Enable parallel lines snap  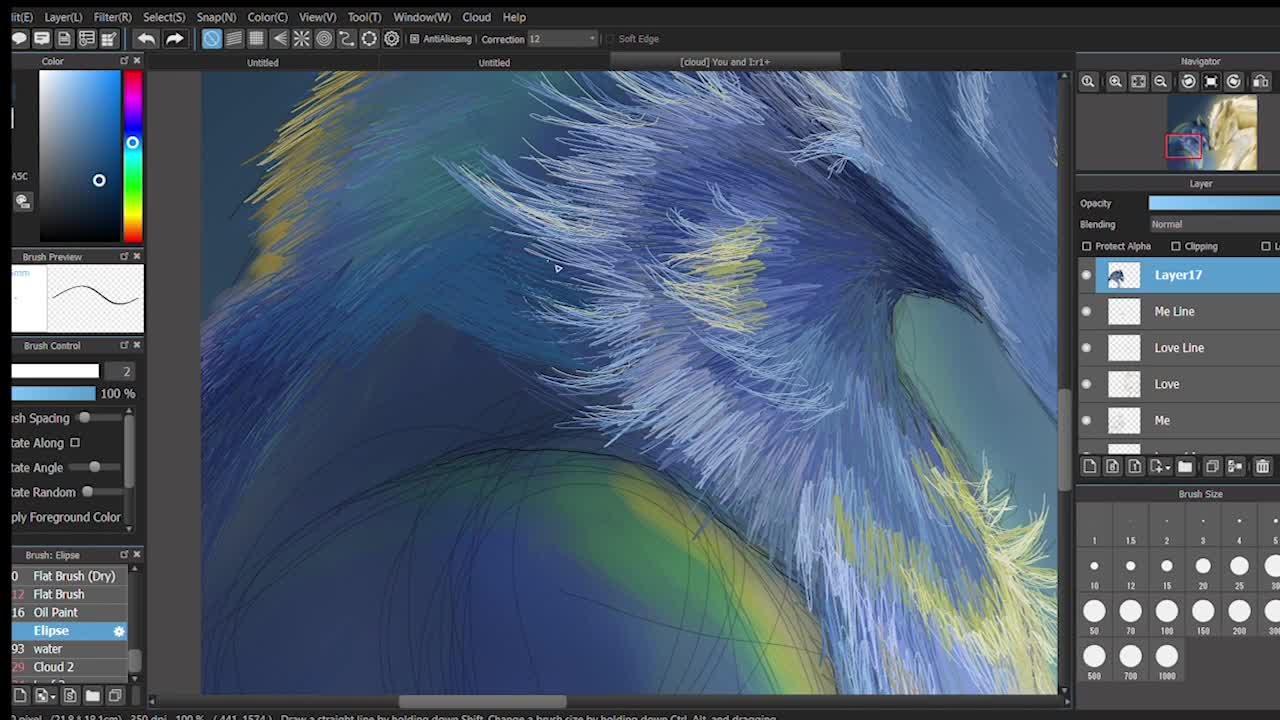(x=234, y=39)
